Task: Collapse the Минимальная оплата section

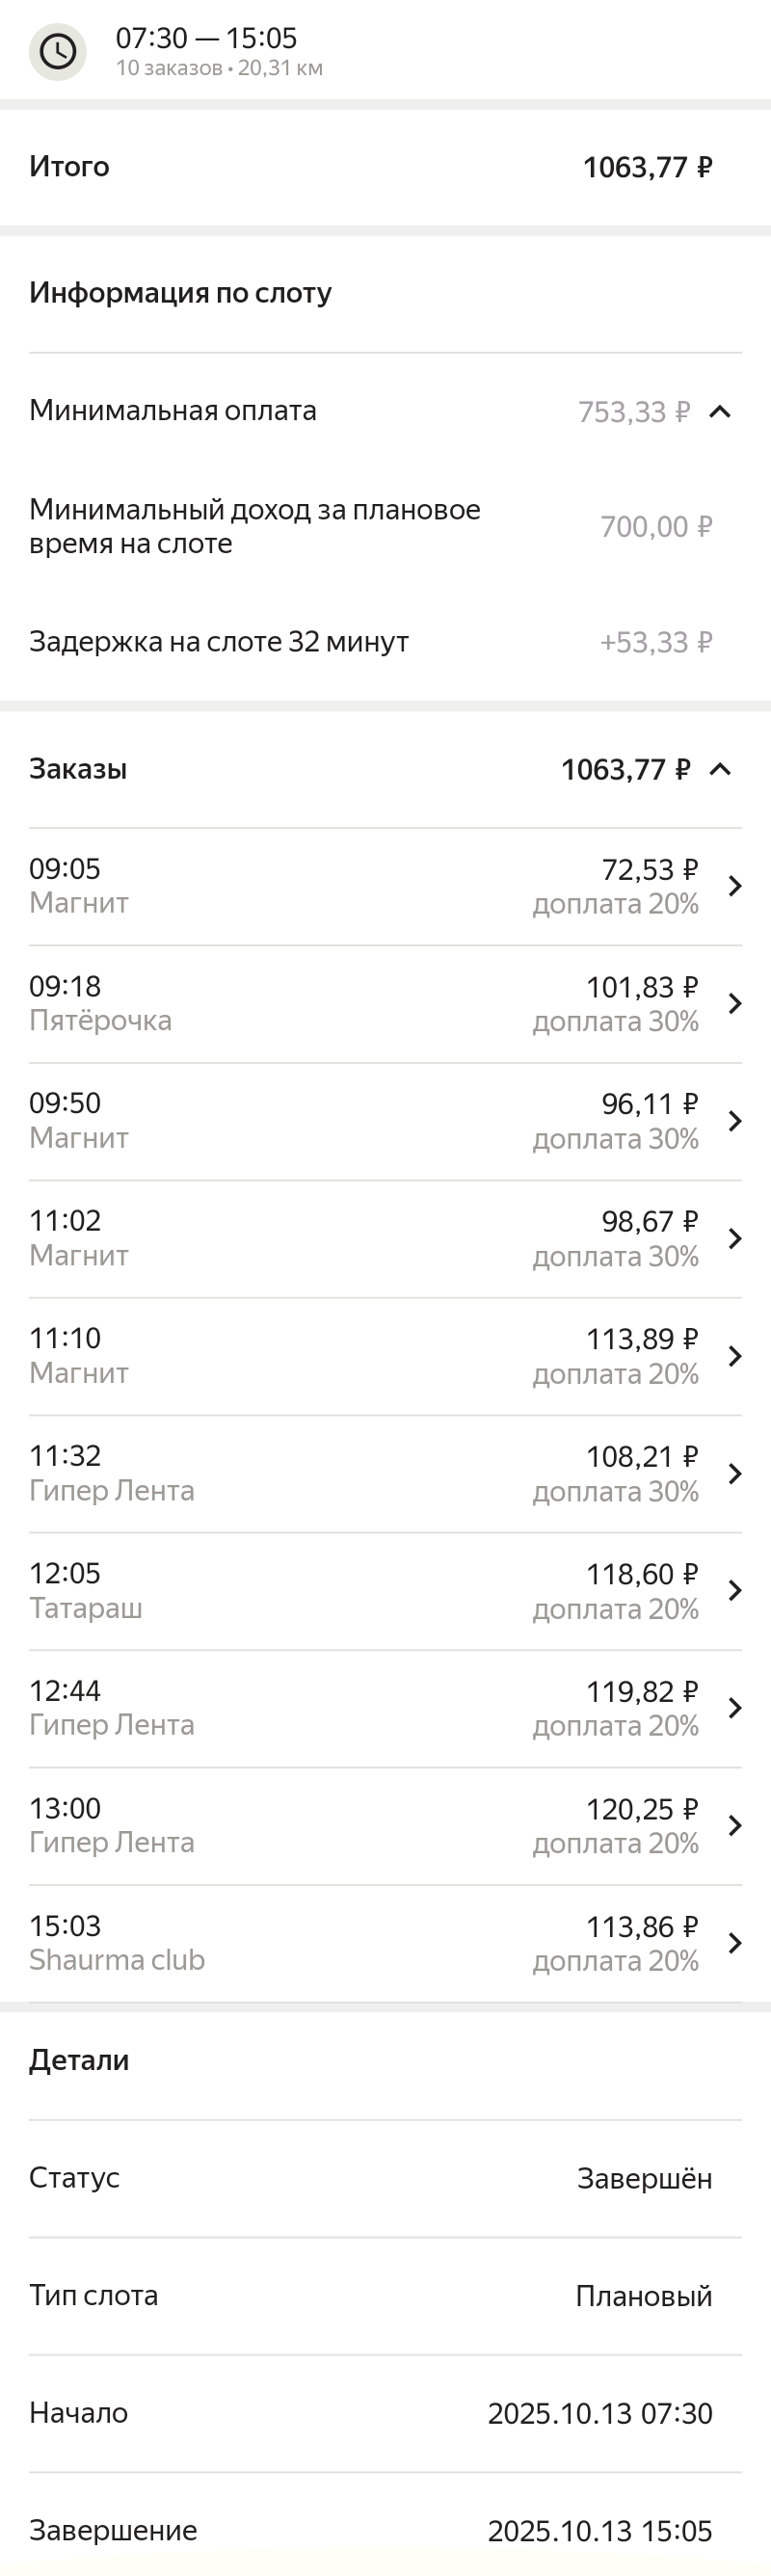Action: tap(720, 411)
